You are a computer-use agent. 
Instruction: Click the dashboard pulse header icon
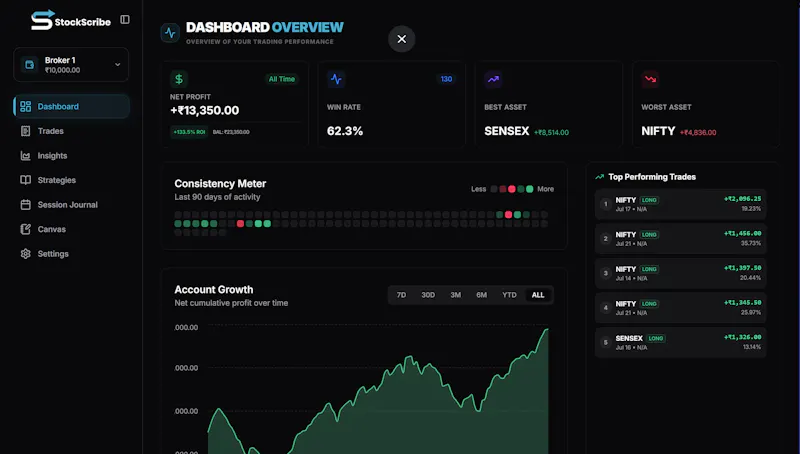pos(170,33)
